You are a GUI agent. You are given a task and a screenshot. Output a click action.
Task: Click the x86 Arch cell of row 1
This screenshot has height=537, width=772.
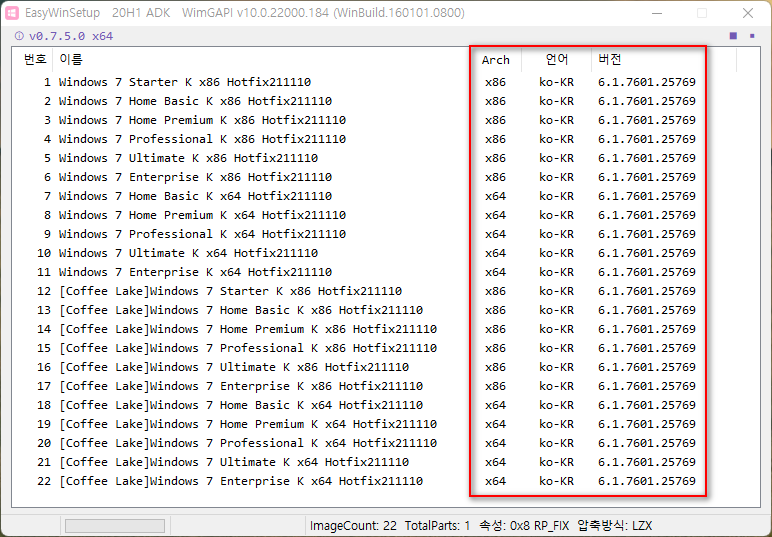[495, 82]
